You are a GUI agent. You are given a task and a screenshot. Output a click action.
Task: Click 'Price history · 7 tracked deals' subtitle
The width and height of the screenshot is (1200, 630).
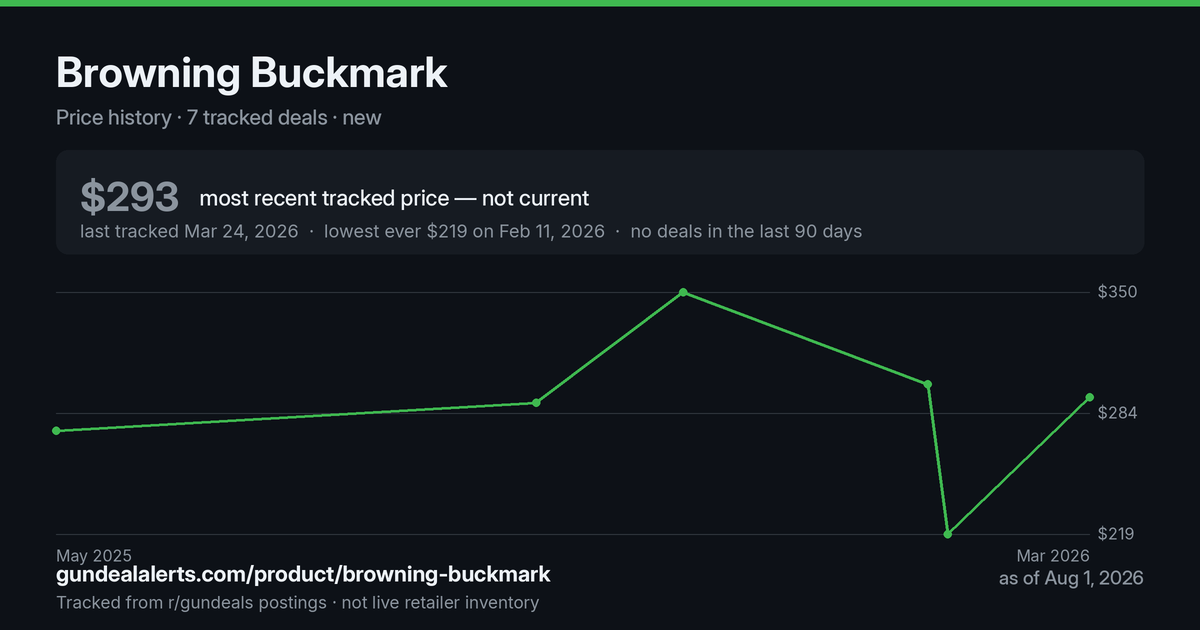point(192,117)
